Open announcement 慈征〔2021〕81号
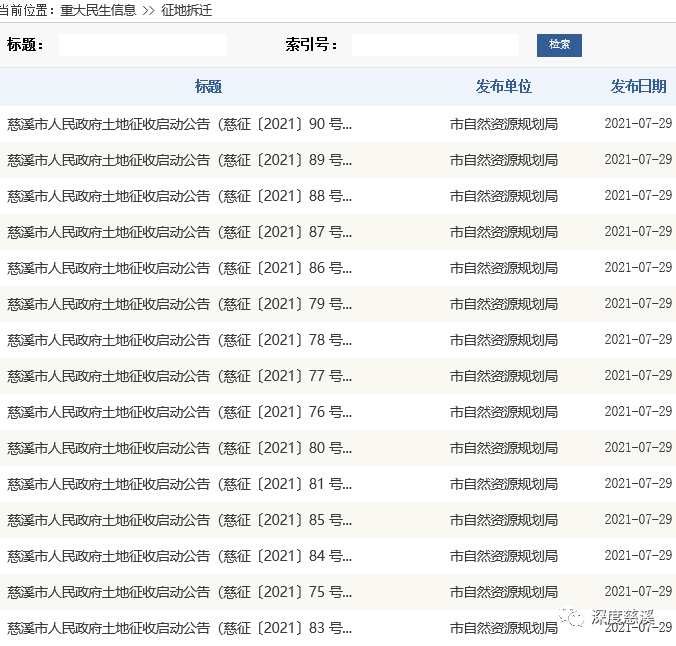The height and width of the screenshot is (646, 676). coord(179,484)
